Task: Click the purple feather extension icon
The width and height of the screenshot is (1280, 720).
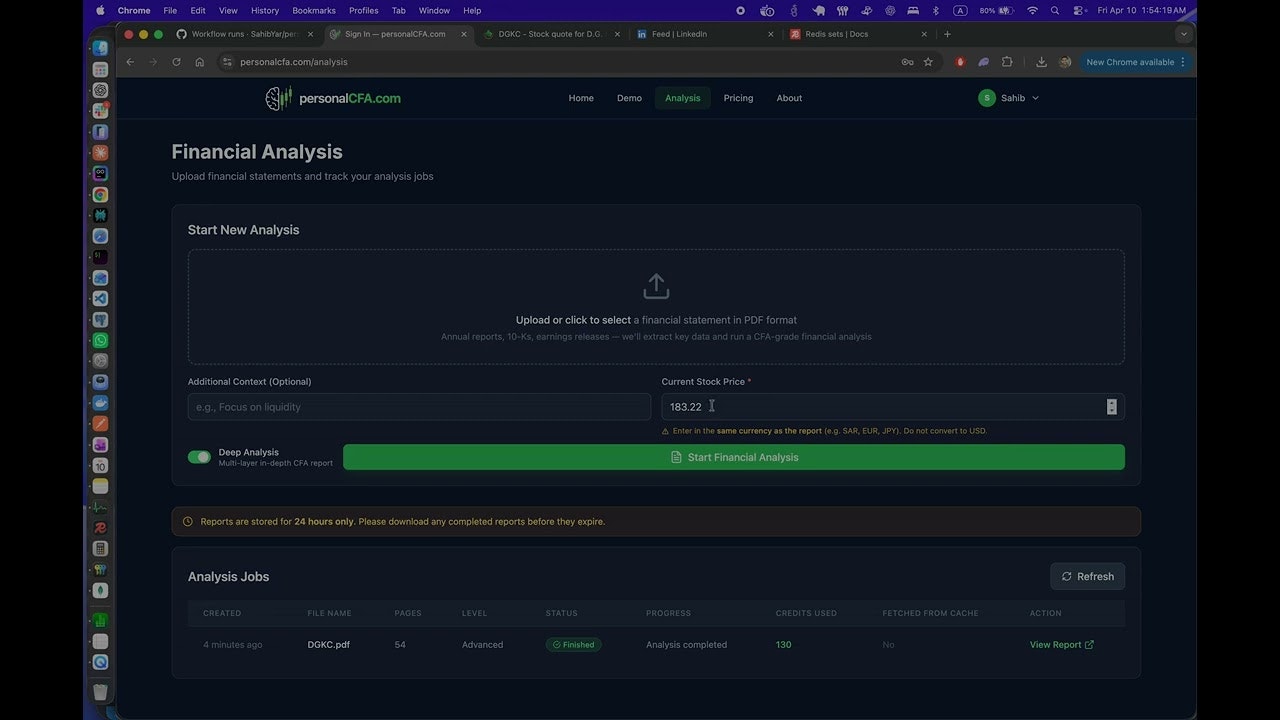Action: point(984,62)
